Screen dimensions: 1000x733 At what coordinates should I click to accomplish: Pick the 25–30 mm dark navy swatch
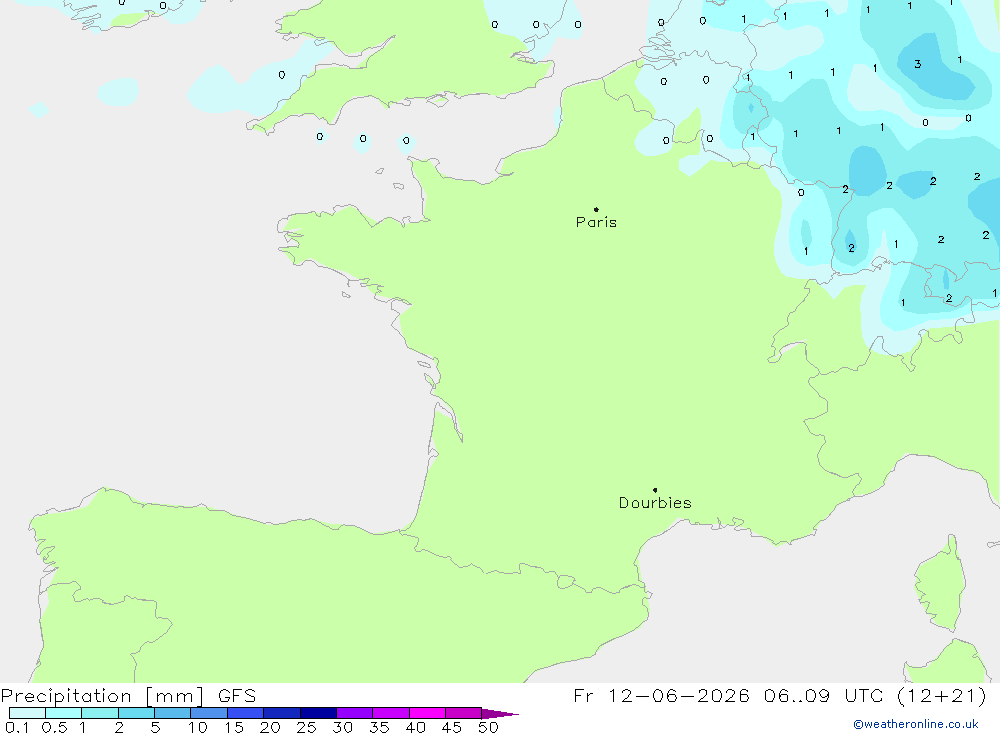(318, 713)
